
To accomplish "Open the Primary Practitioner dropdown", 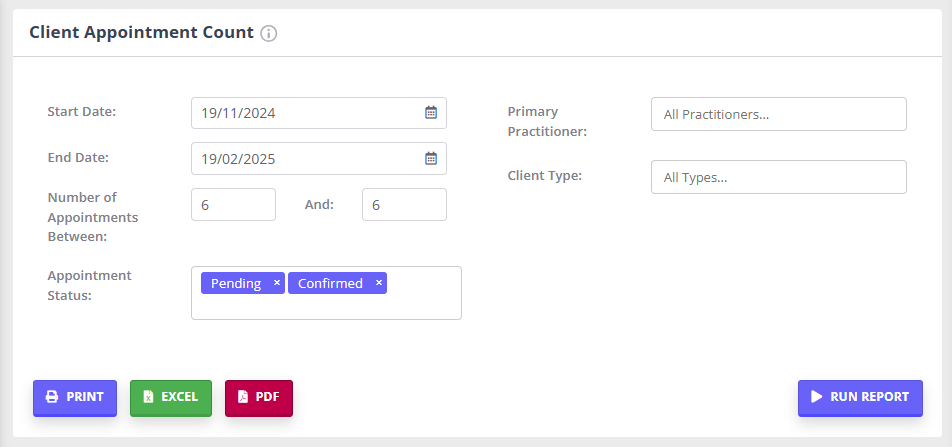I will [778, 114].
